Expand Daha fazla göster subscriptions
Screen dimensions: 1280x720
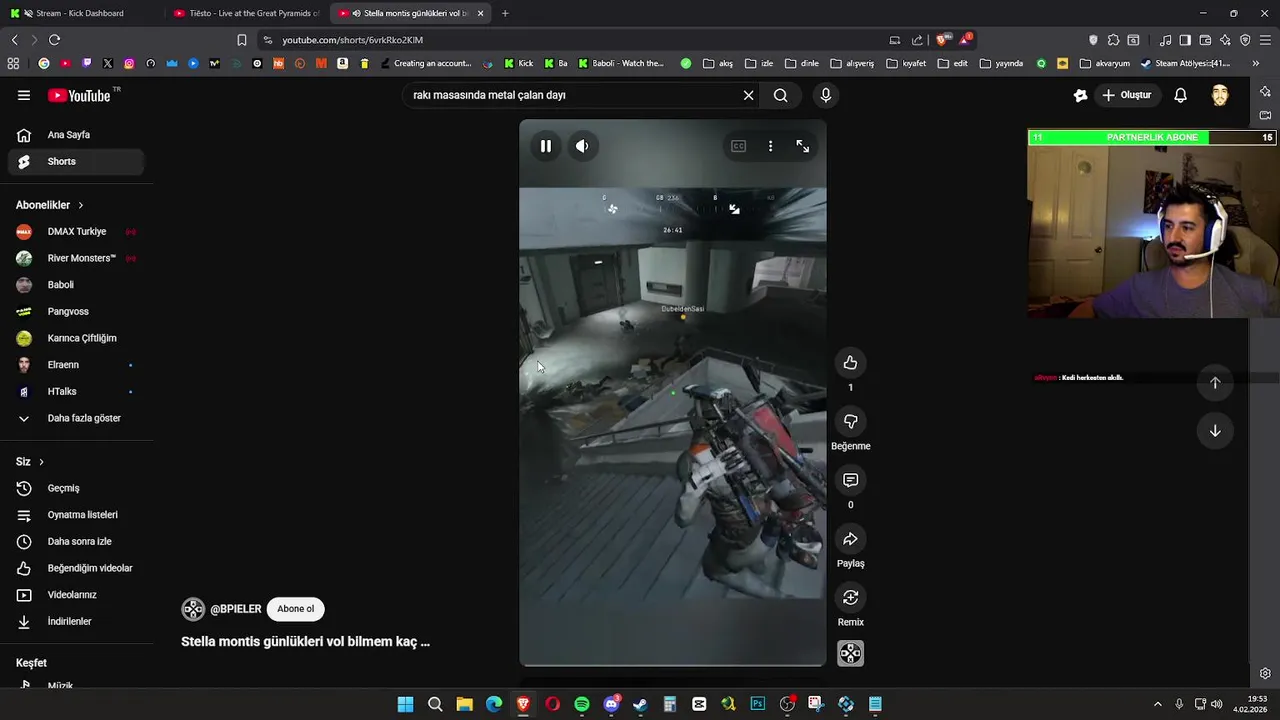(x=76, y=418)
